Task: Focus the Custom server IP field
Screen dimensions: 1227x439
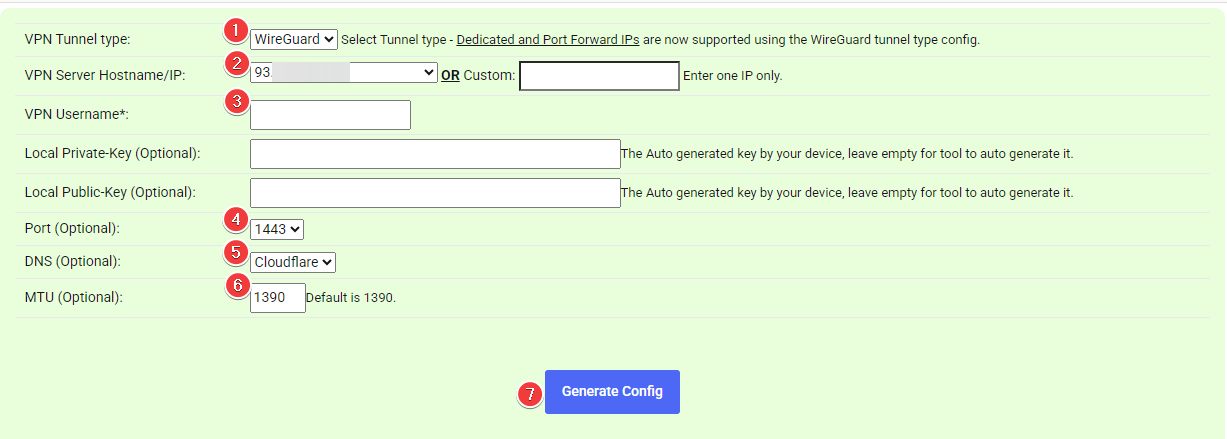Action: (599, 76)
